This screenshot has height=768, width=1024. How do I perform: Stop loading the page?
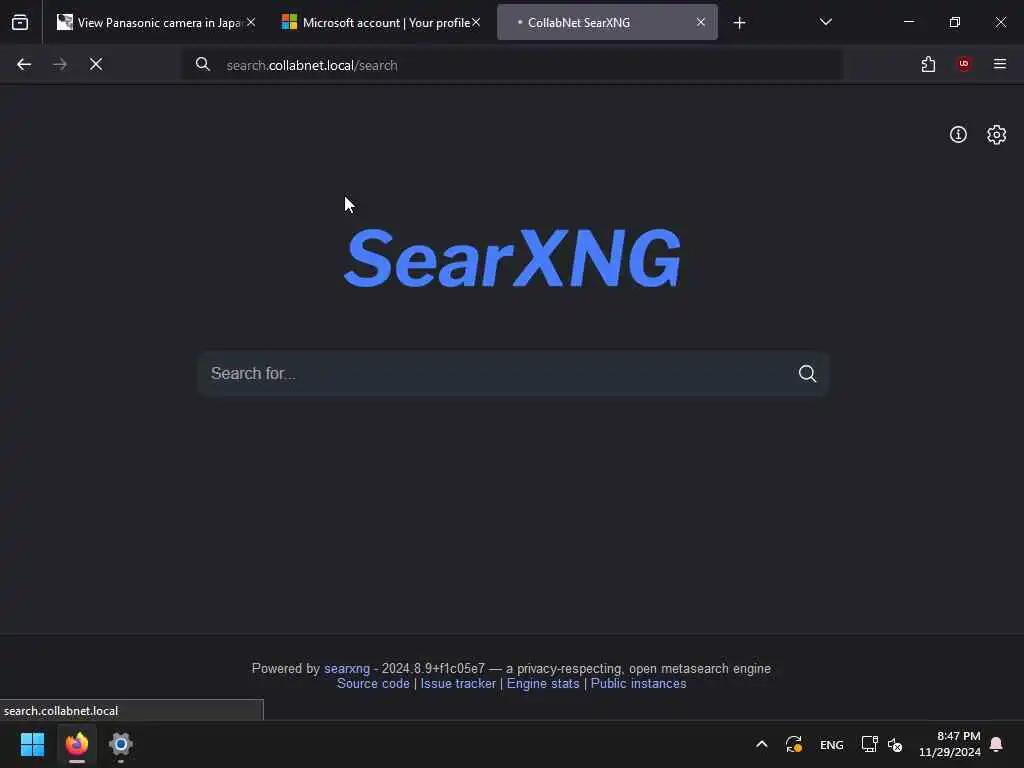coord(96,64)
